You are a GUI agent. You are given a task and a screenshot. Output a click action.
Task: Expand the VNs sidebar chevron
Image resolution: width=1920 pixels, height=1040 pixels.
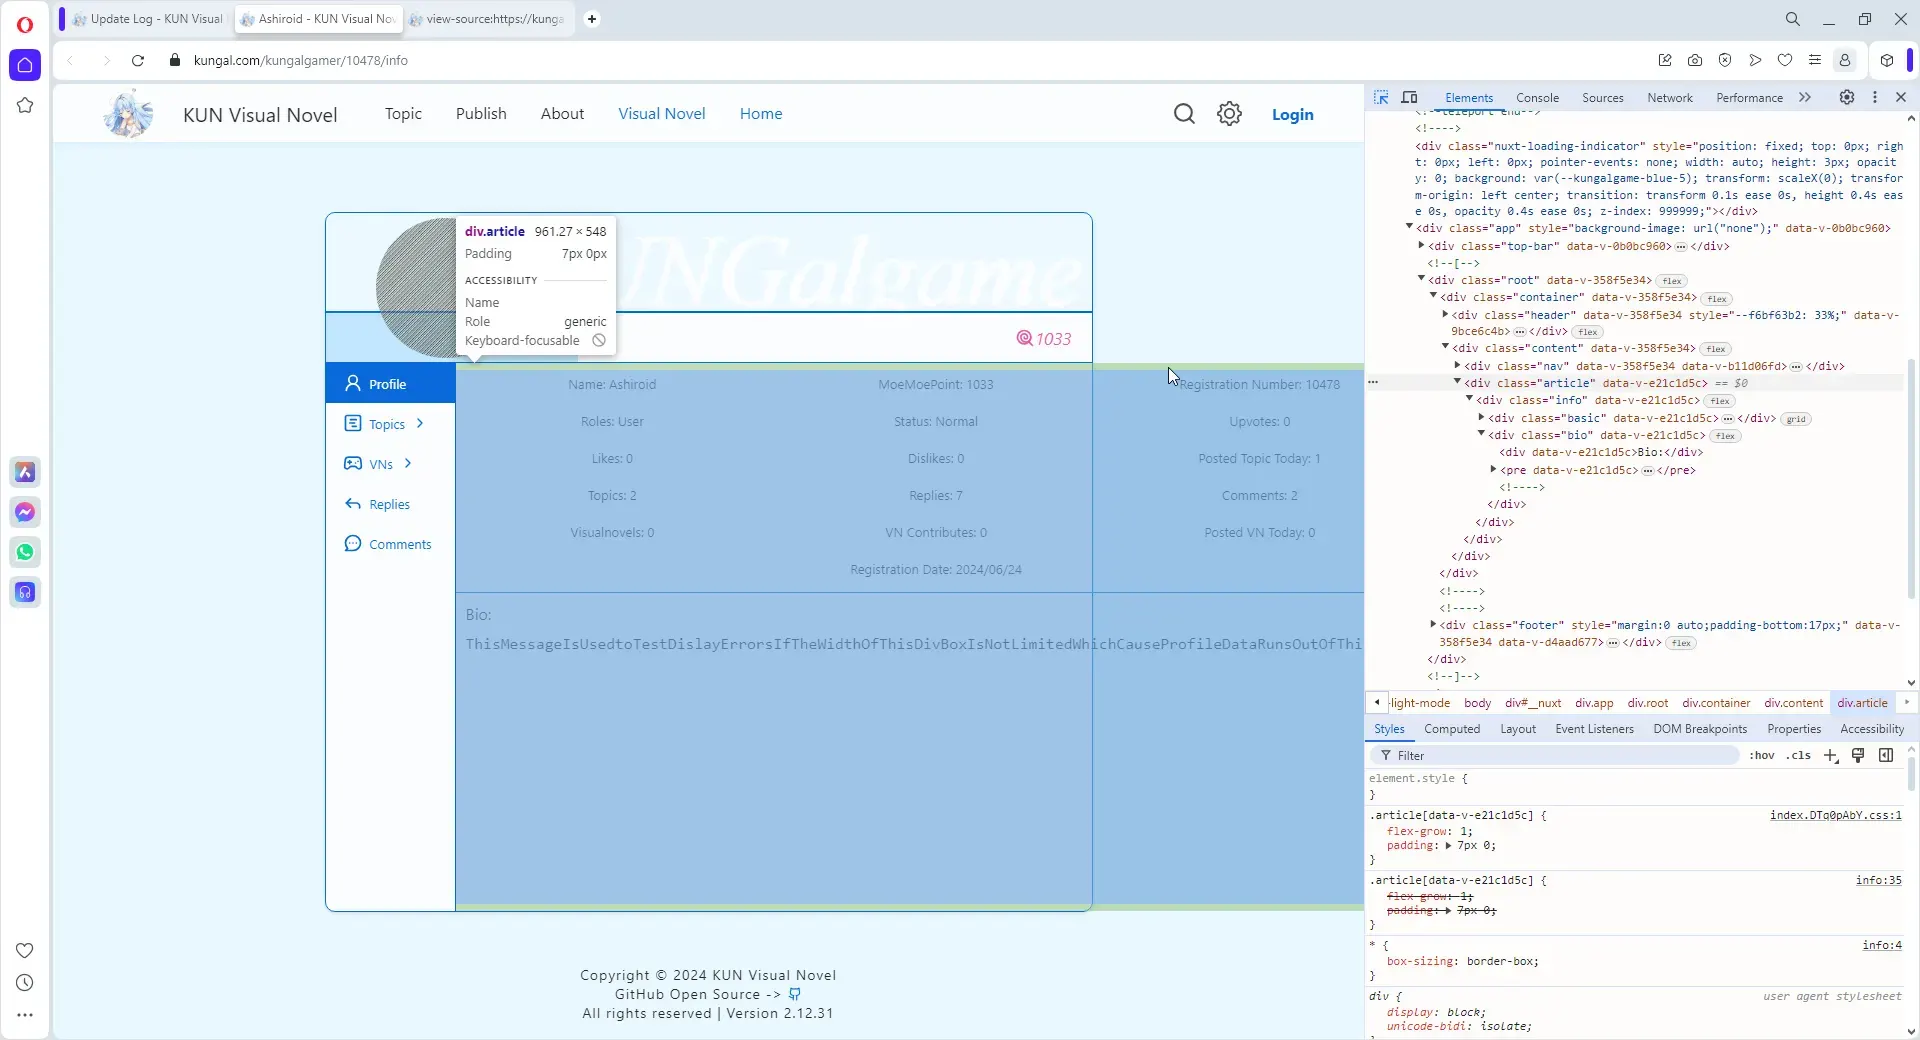coord(408,463)
